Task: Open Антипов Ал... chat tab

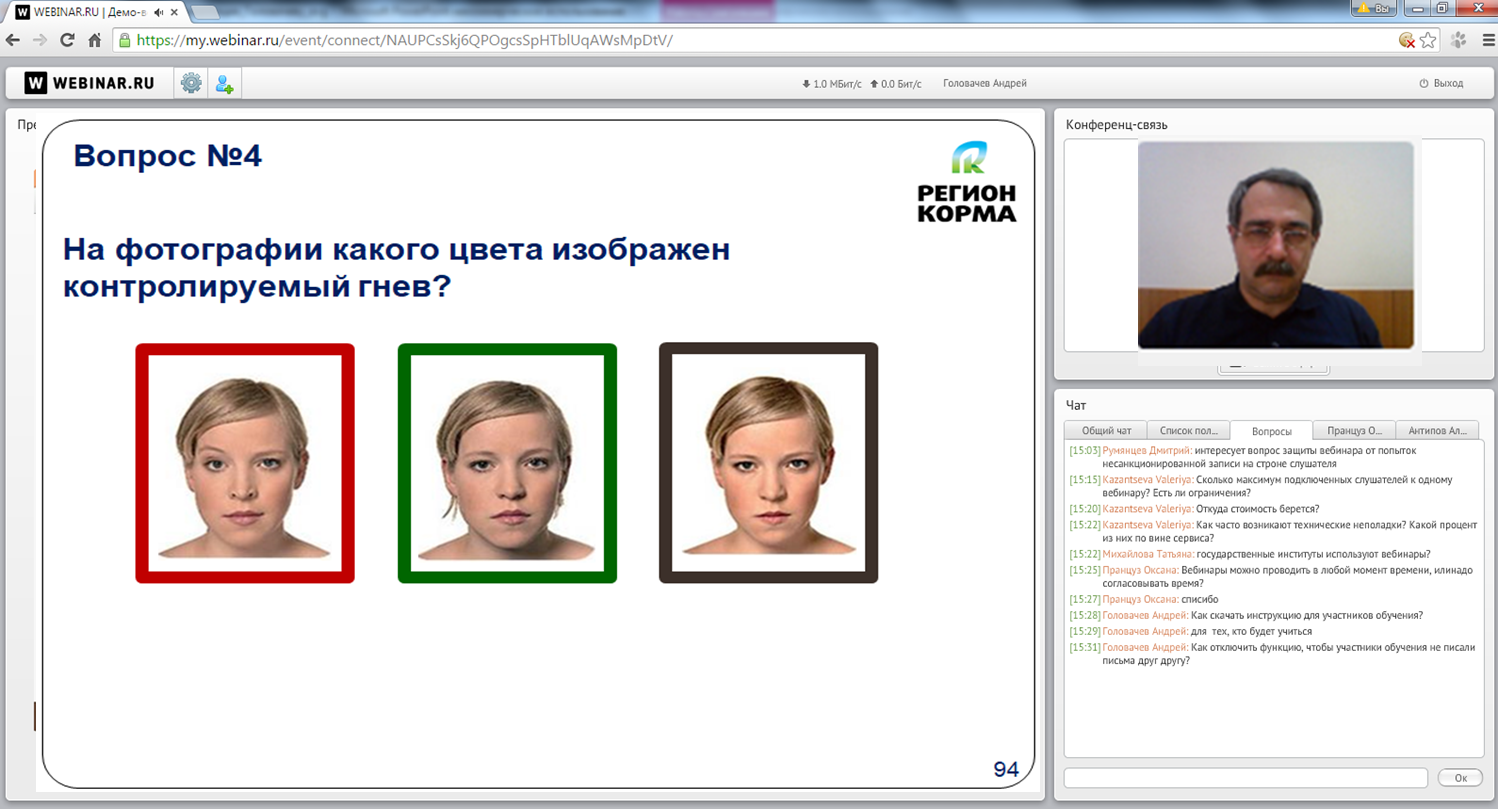Action: (x=1437, y=430)
